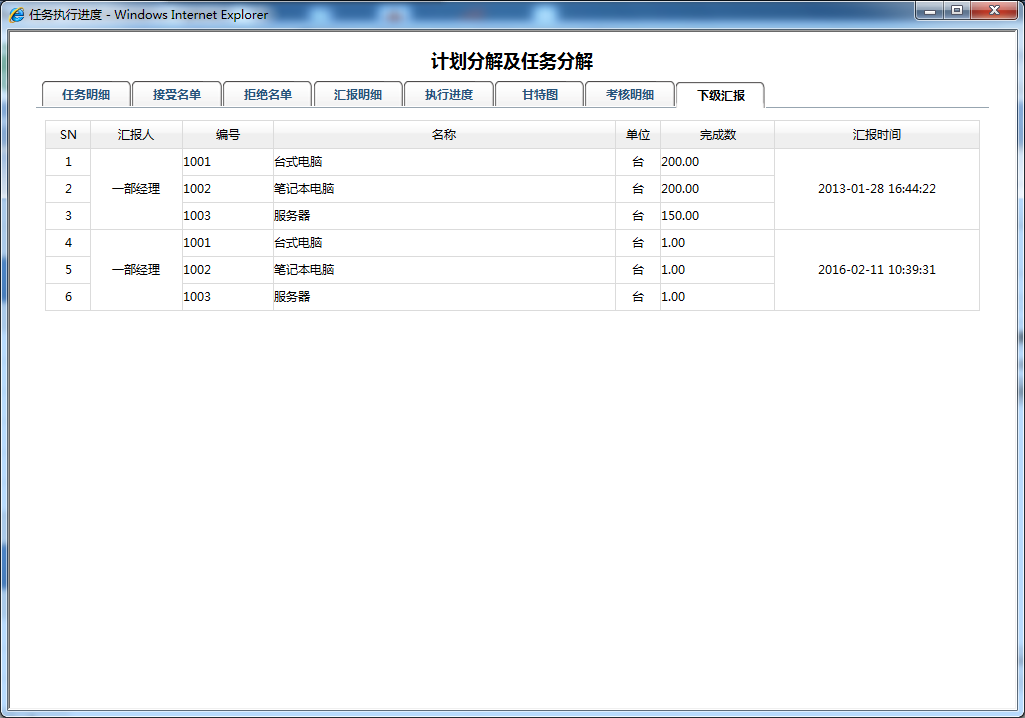Click the Internet Explorer icon in title bar
Screen dimensions: 1025x718
tap(17, 14)
